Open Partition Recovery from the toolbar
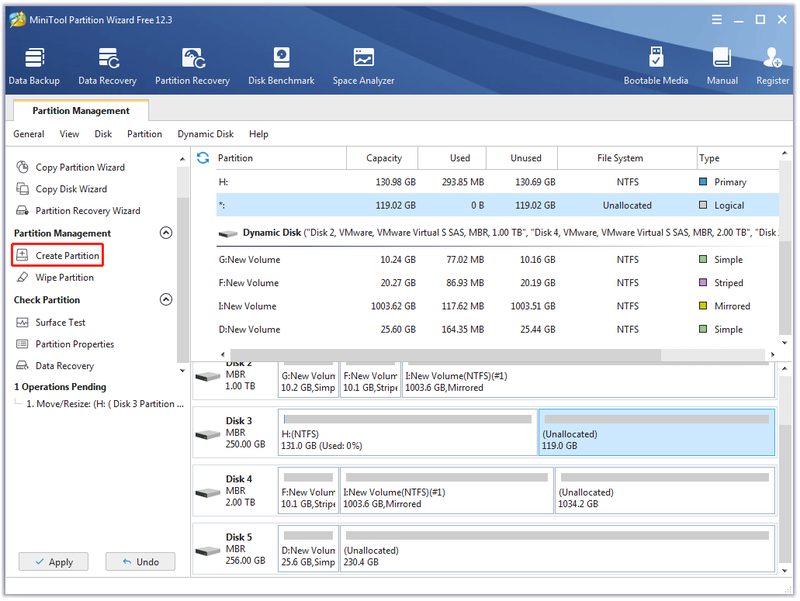 (x=192, y=66)
